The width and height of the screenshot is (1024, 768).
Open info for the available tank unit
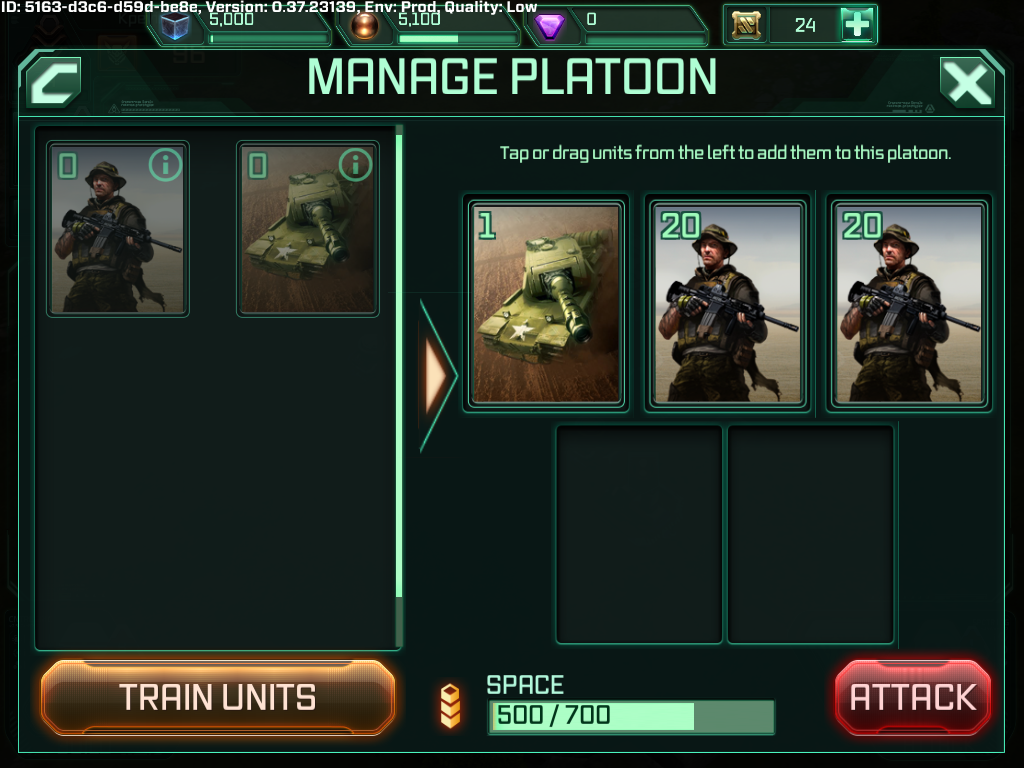[x=355, y=165]
